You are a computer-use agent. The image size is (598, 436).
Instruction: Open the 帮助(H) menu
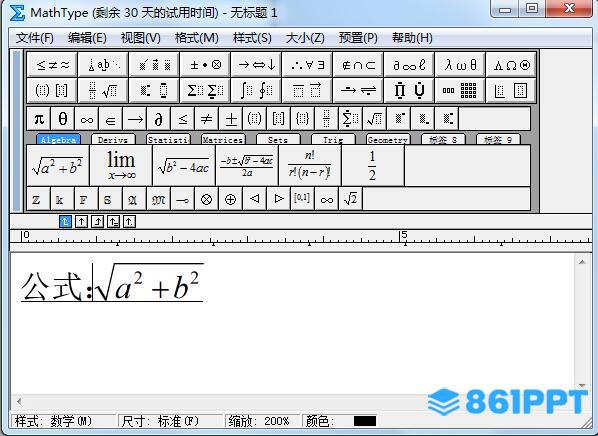tap(412, 38)
